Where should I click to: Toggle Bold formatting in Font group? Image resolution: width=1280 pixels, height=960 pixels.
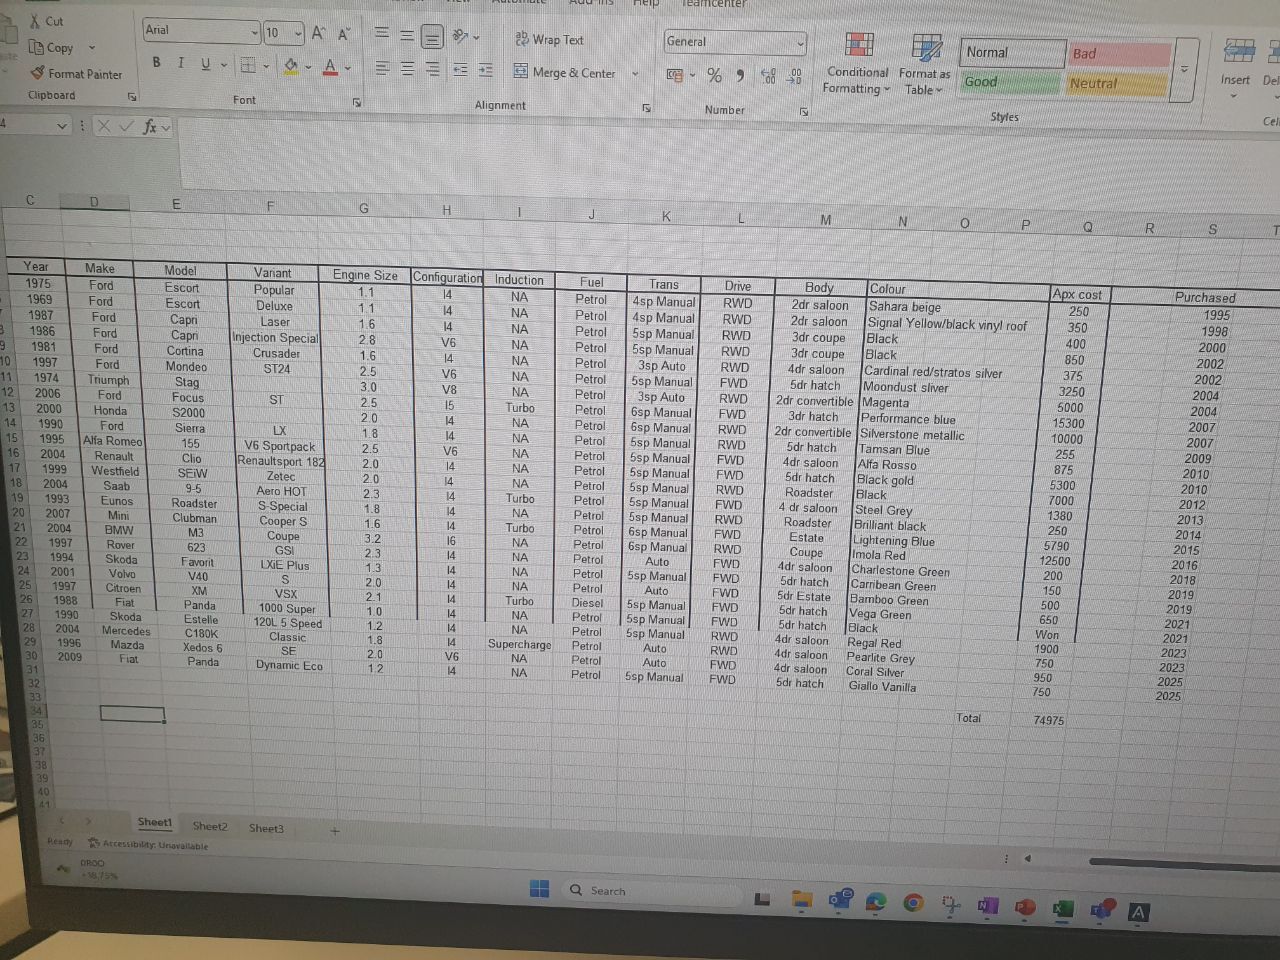tap(156, 63)
